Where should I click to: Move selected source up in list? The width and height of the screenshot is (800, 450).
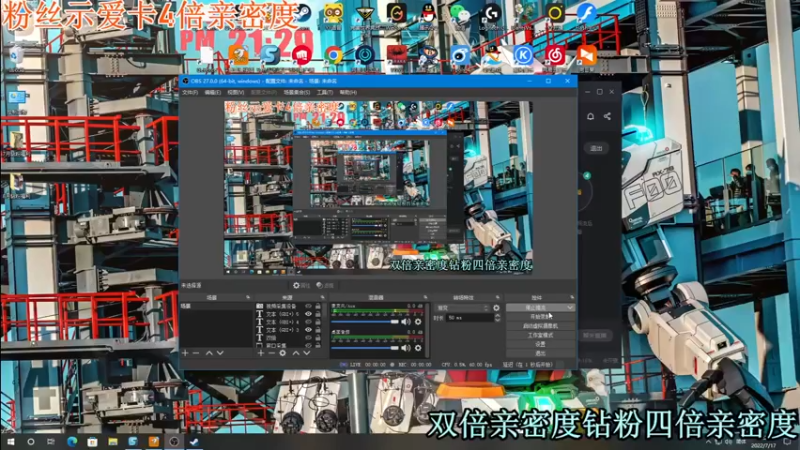point(296,353)
